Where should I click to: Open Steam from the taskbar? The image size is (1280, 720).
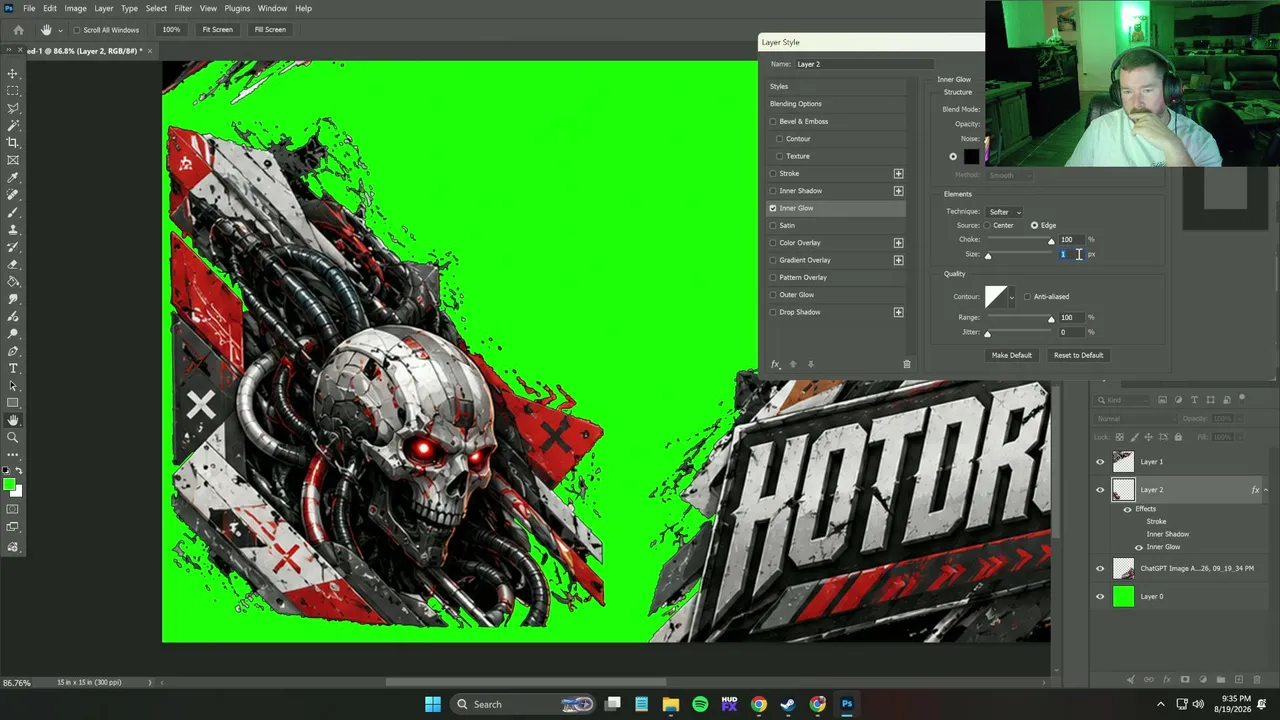788,704
